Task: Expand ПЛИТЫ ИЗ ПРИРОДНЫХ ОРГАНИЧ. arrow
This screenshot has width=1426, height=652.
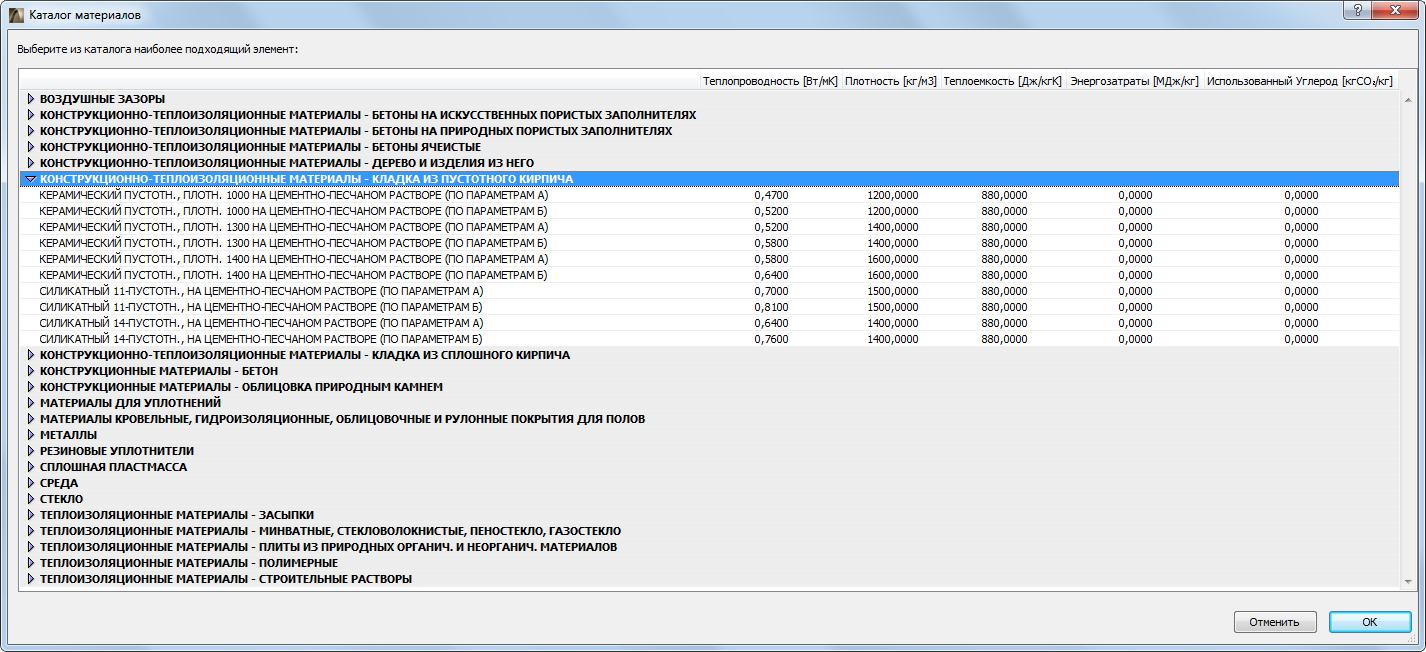Action: pyautogui.click(x=31, y=547)
